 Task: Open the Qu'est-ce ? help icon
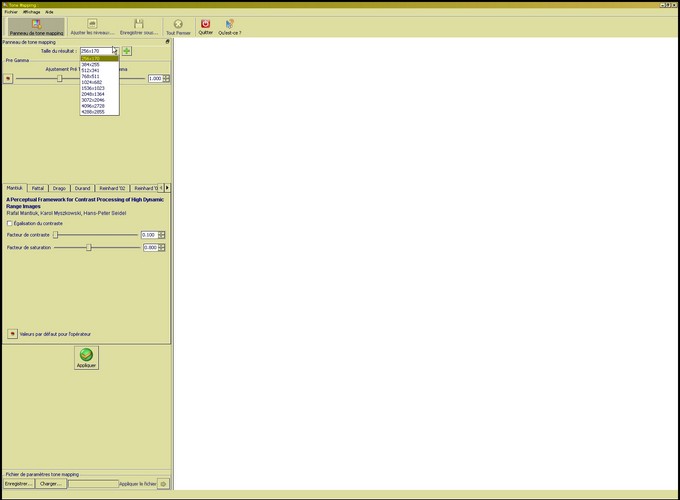230,26
